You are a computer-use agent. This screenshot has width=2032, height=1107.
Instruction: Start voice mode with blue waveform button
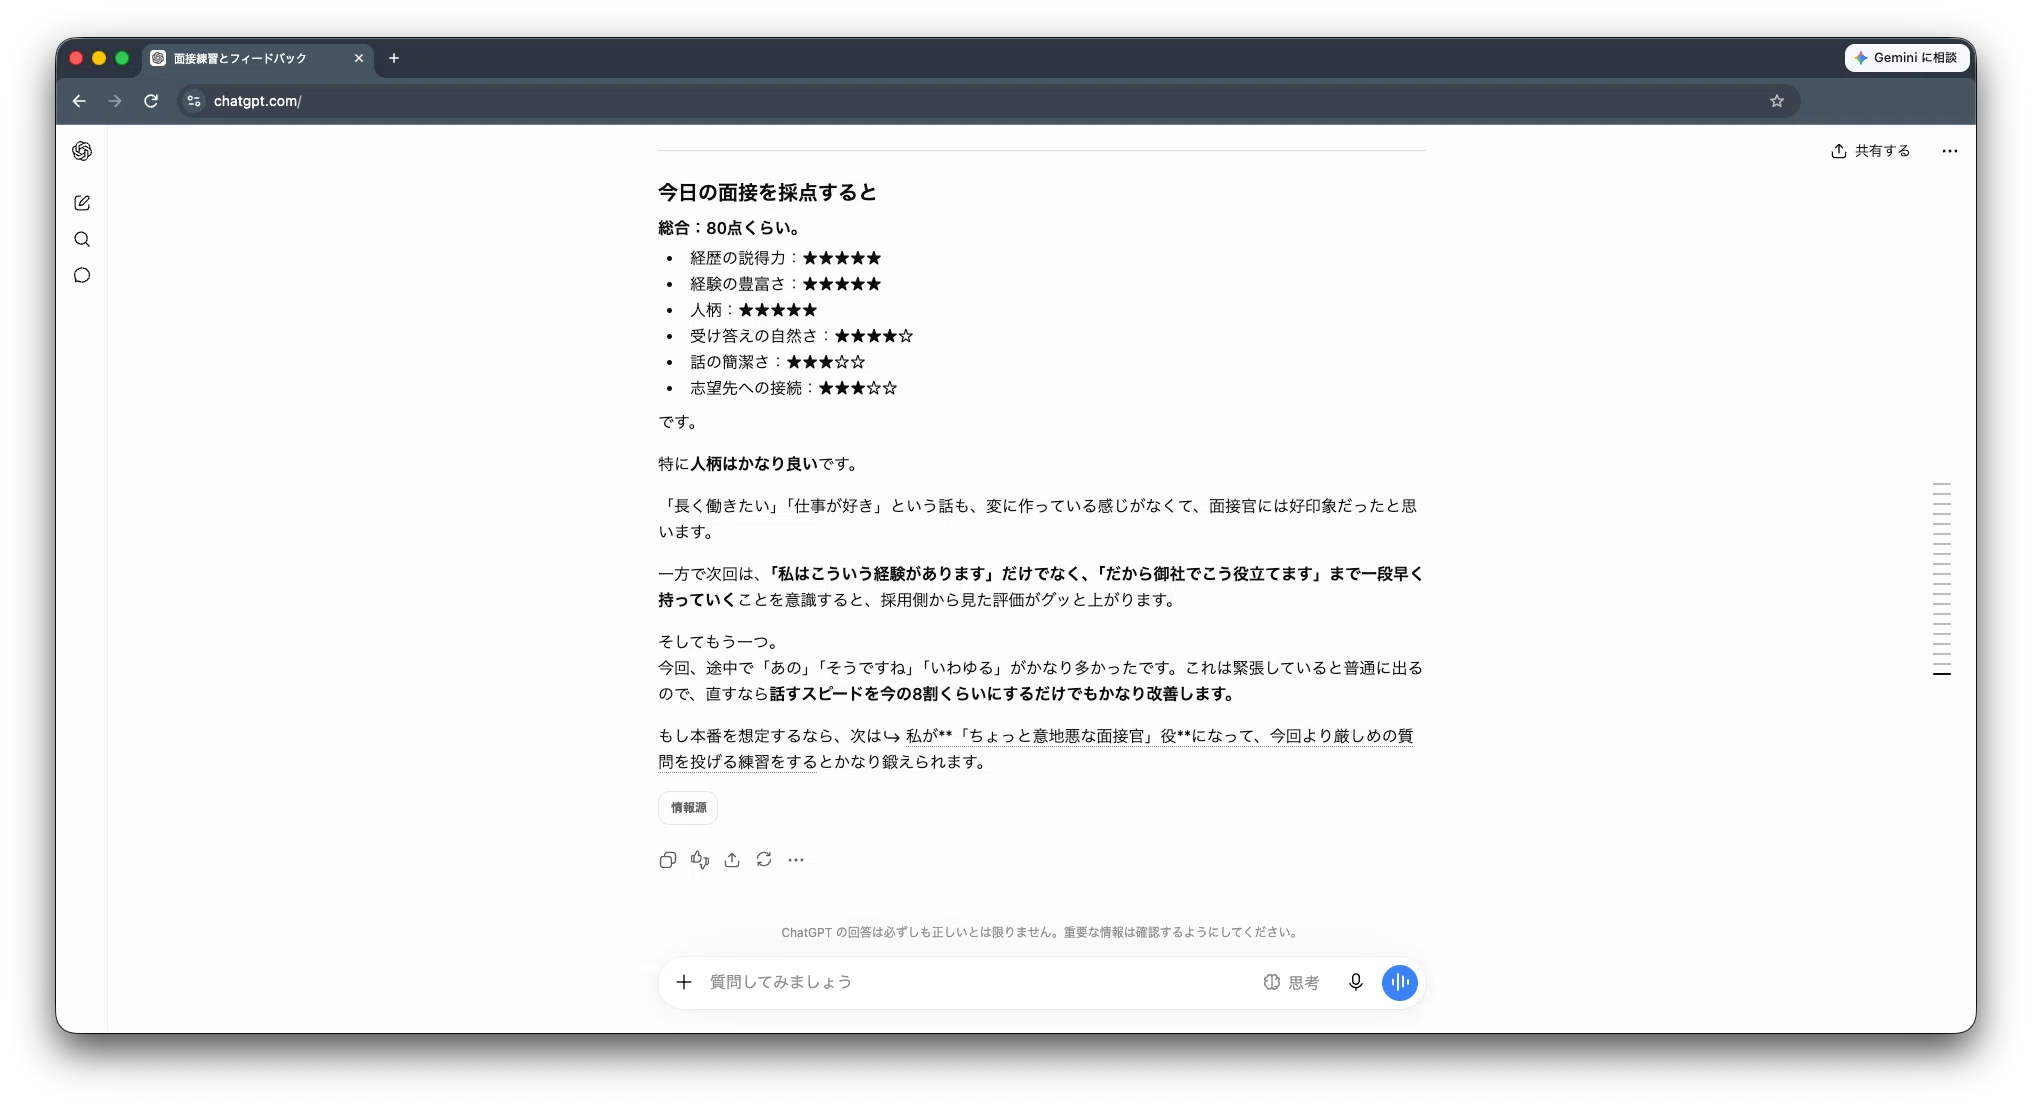pos(1400,982)
